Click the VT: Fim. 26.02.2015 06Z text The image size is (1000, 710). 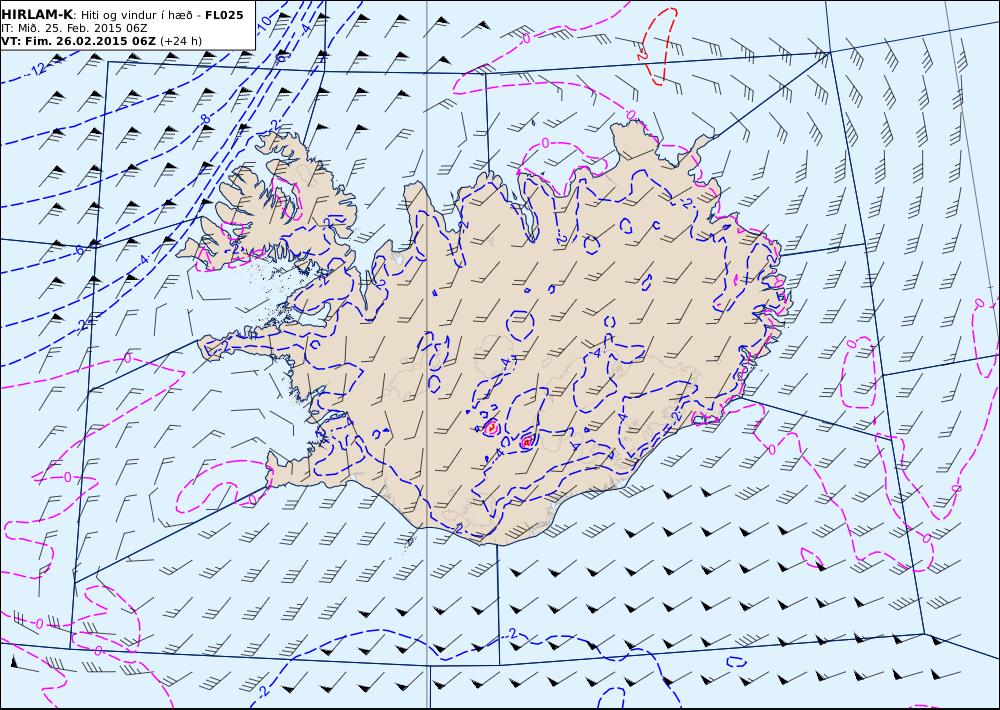78,41
